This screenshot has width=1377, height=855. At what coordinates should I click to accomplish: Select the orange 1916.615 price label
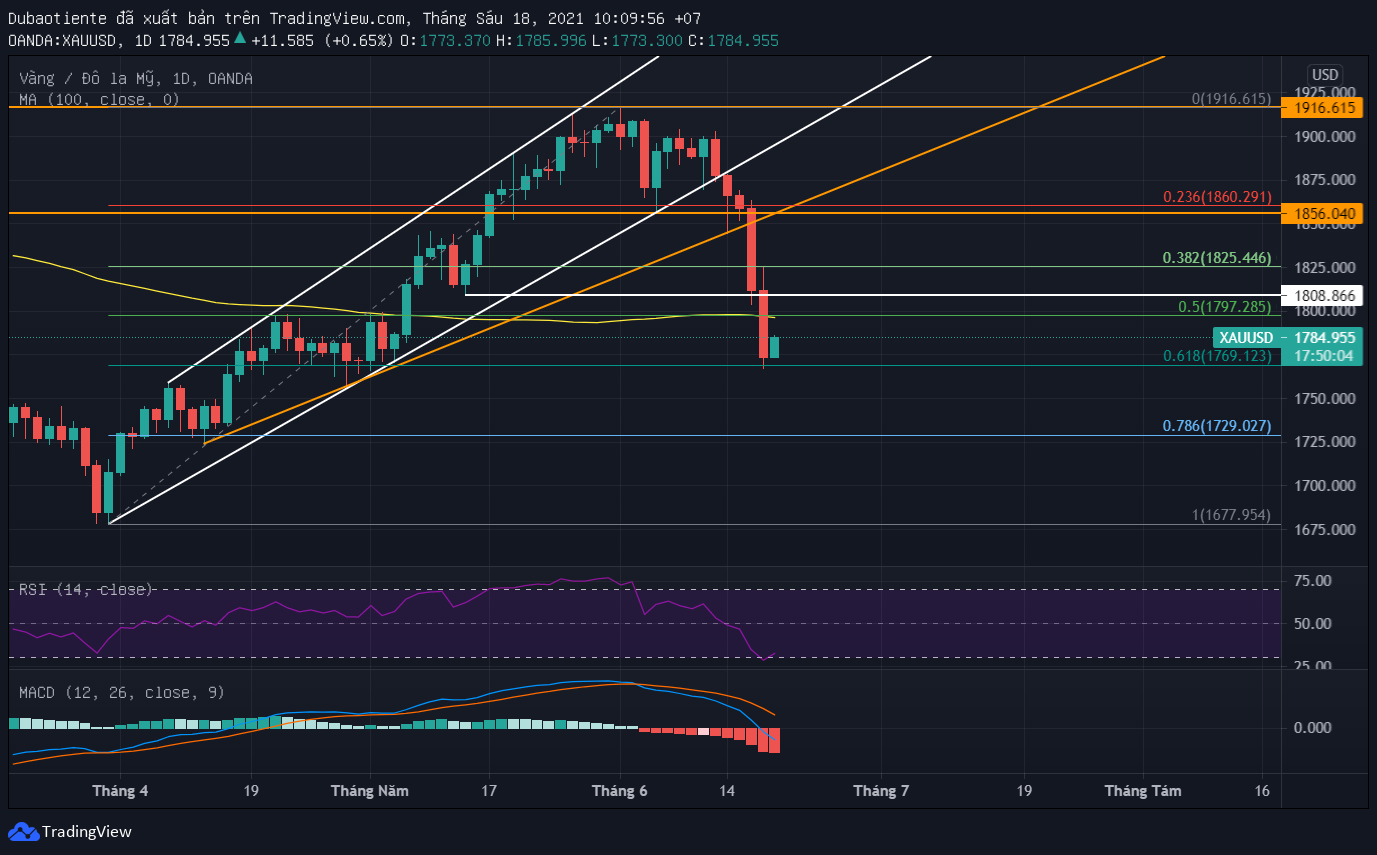click(1324, 107)
